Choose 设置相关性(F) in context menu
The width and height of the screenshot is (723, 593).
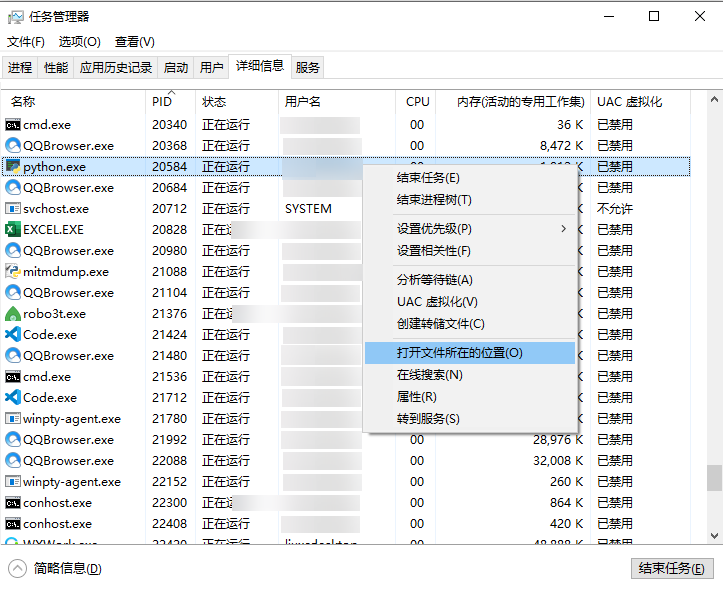pos(469,251)
